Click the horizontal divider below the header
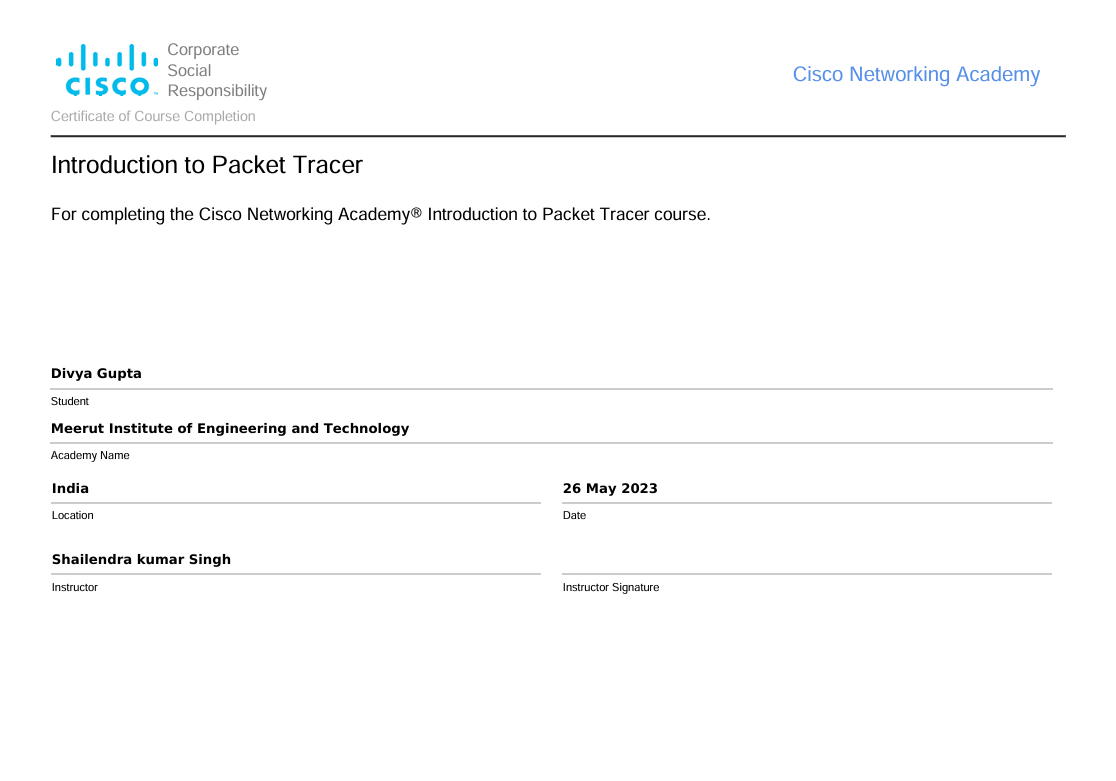Image resolution: width=1116 pixels, height=781 pixels. click(558, 136)
